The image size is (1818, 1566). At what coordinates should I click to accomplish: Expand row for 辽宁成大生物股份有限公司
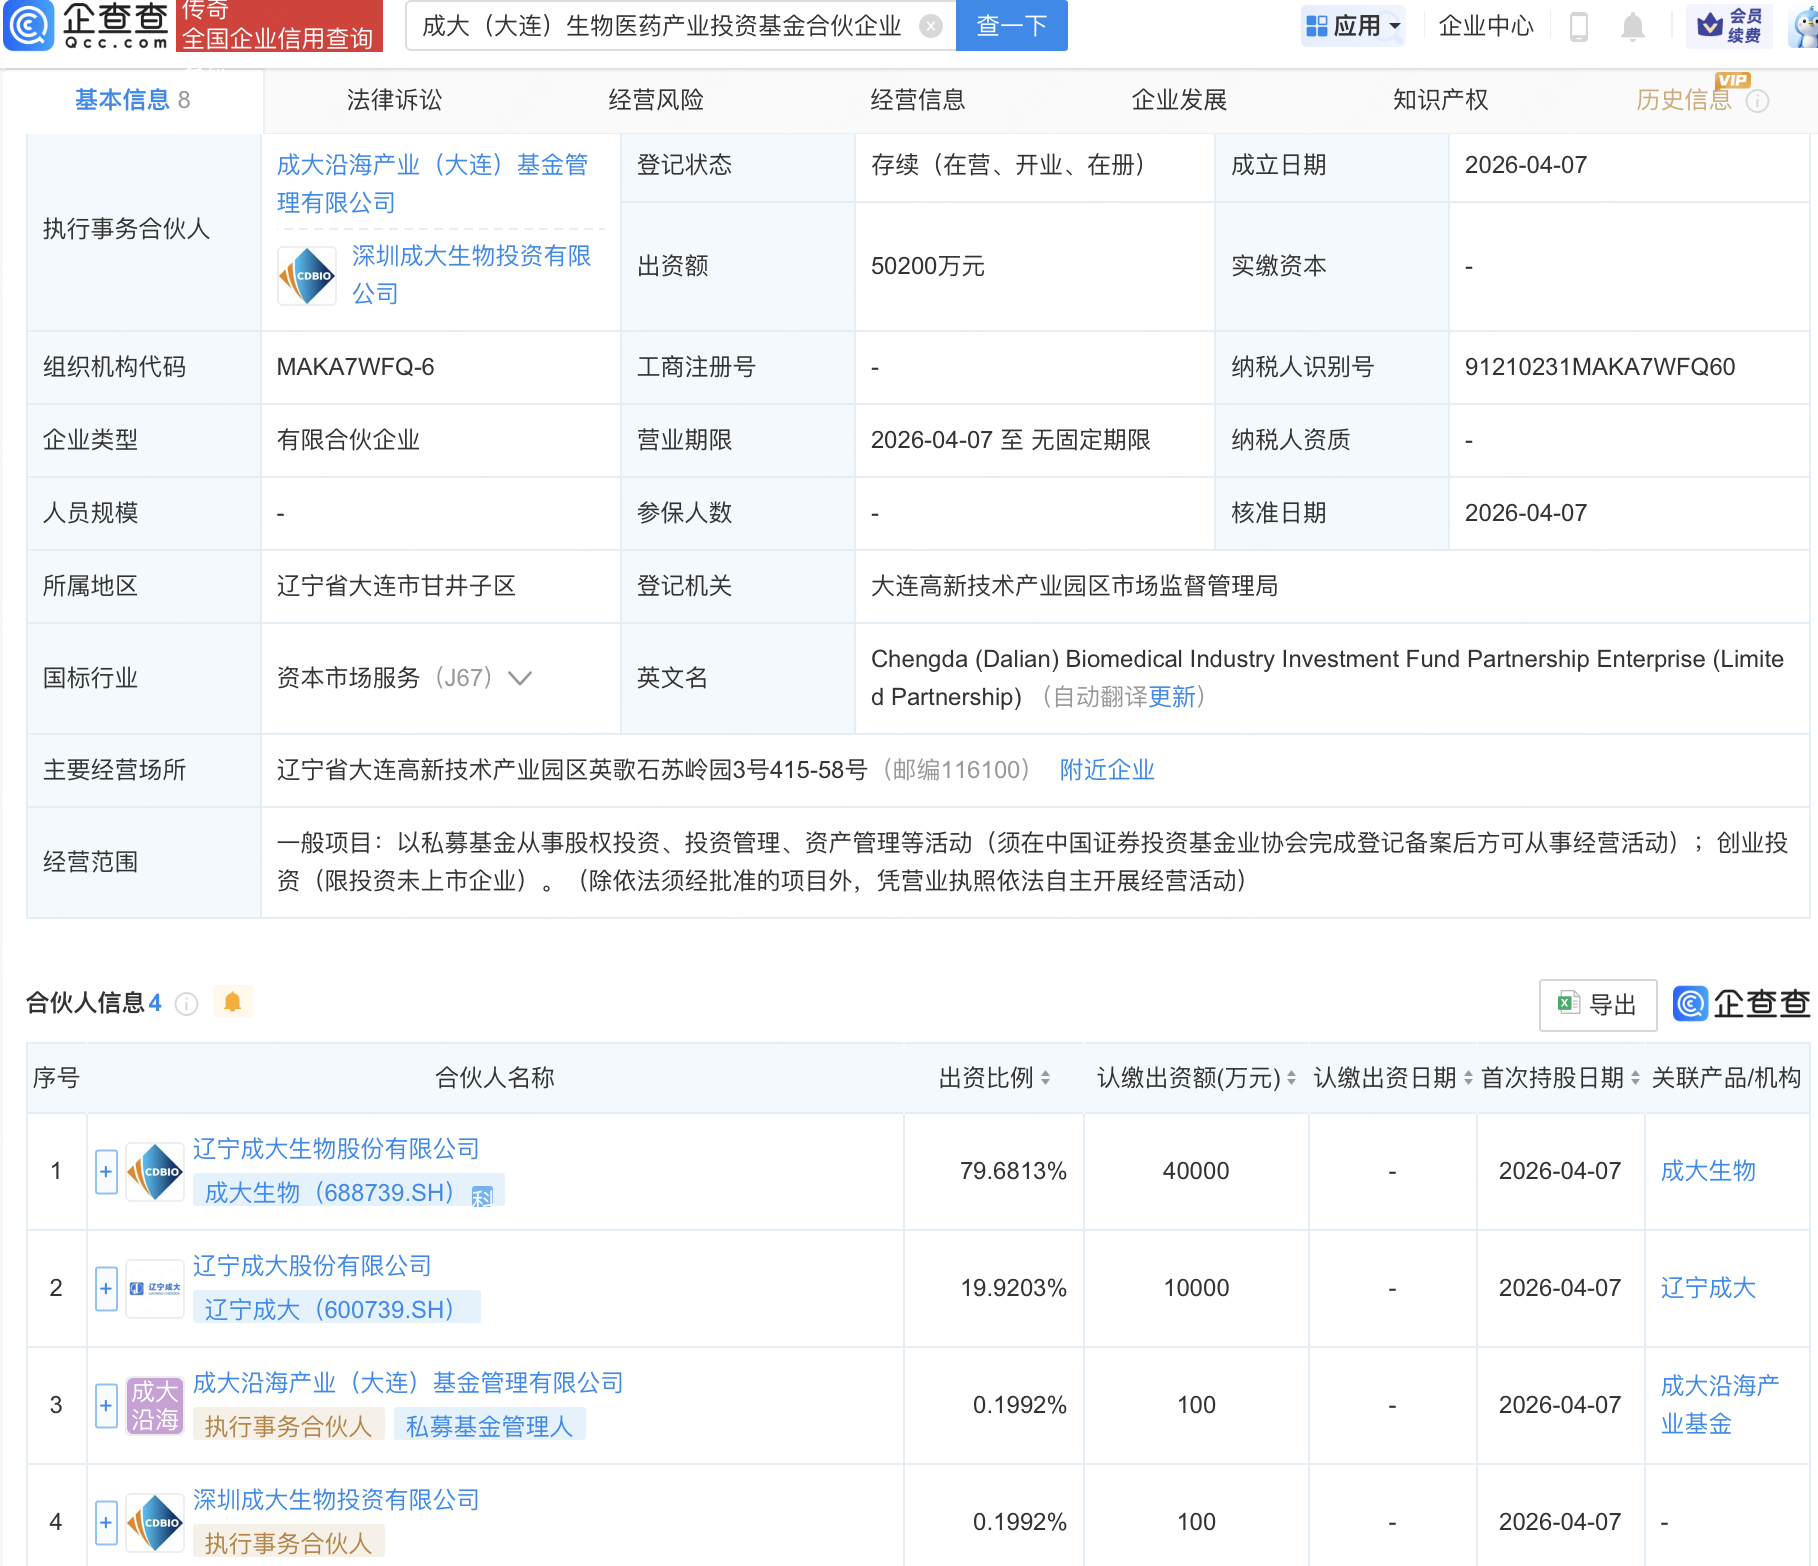point(106,1171)
